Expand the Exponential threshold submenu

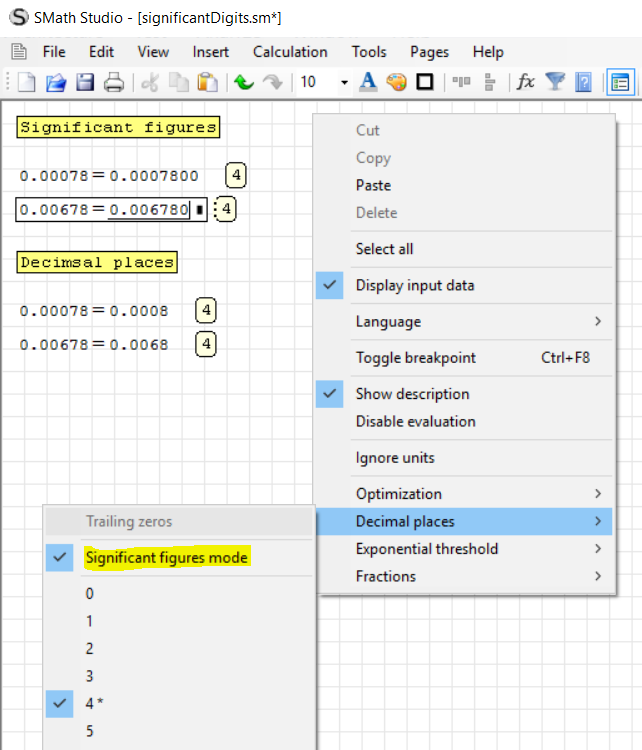coord(427,549)
